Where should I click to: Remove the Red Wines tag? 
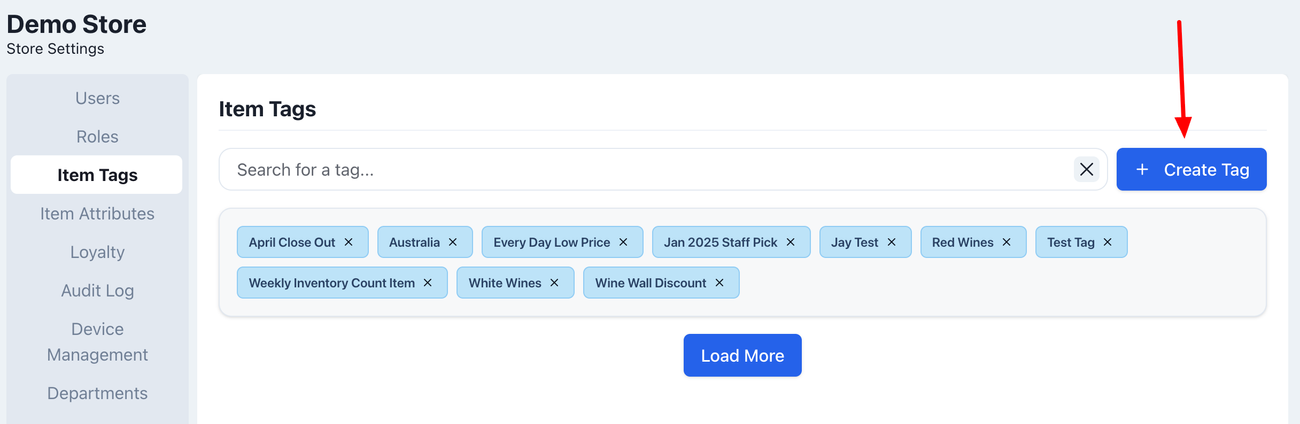1007,242
